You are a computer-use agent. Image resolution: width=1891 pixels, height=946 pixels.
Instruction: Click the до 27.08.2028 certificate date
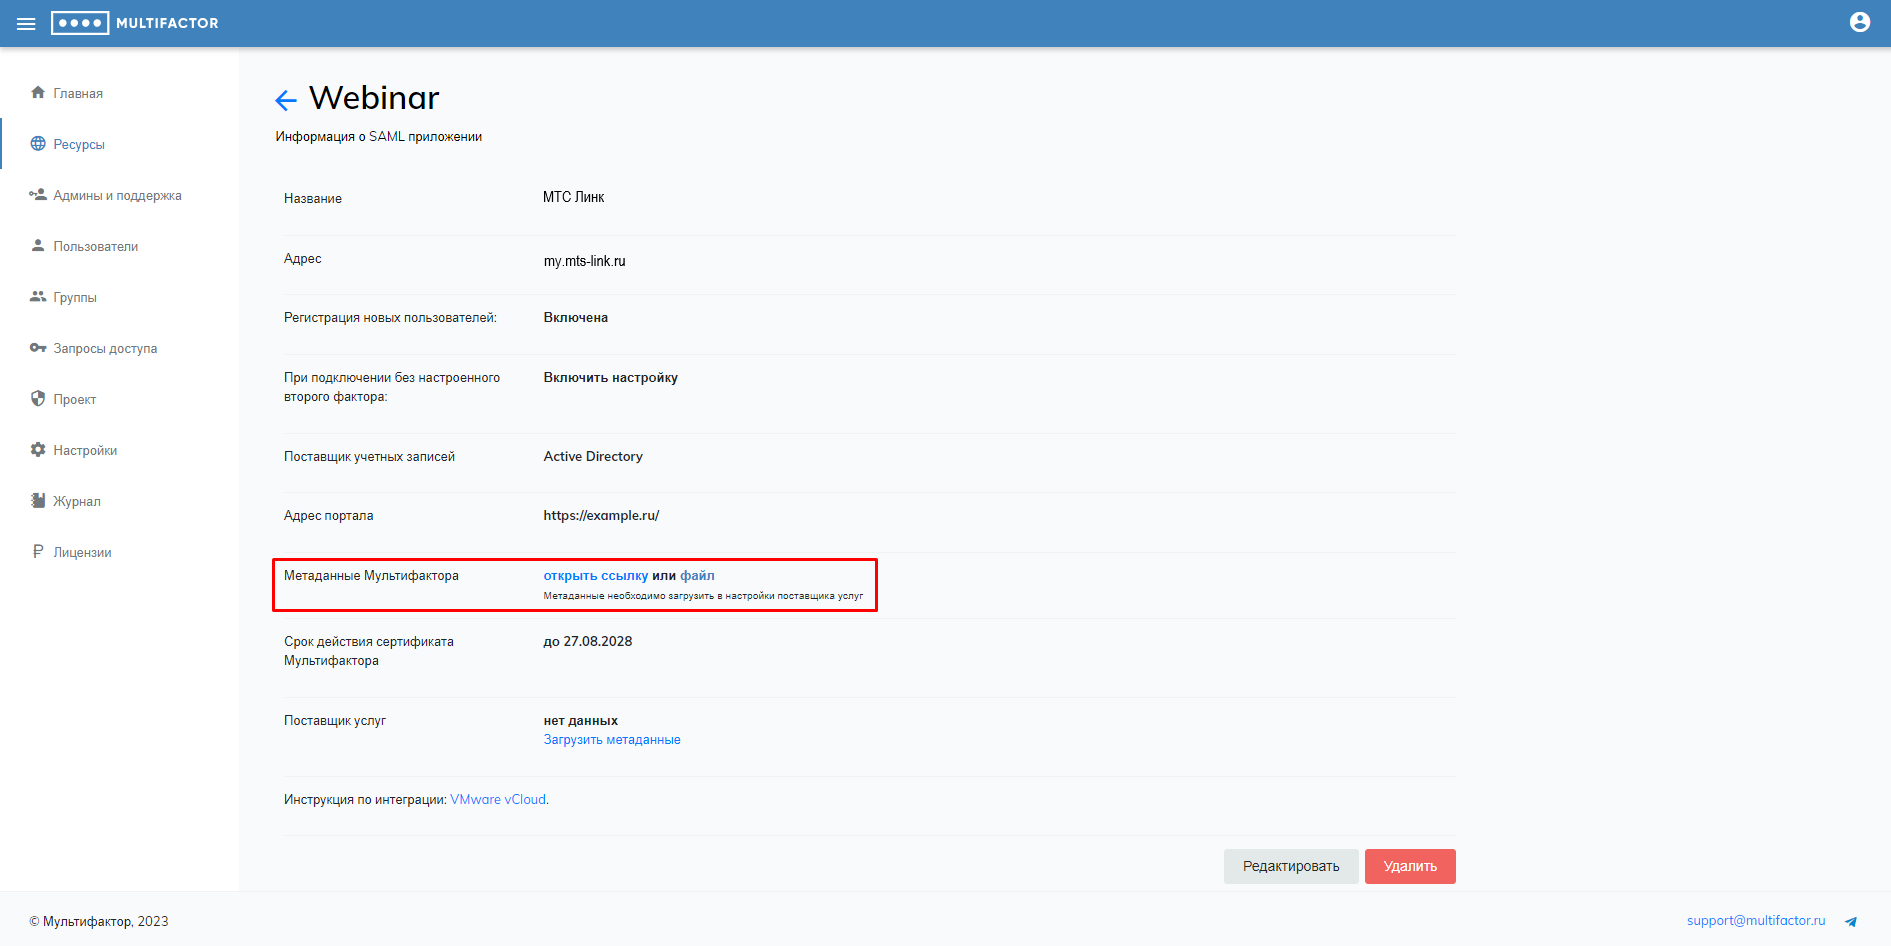[588, 642]
